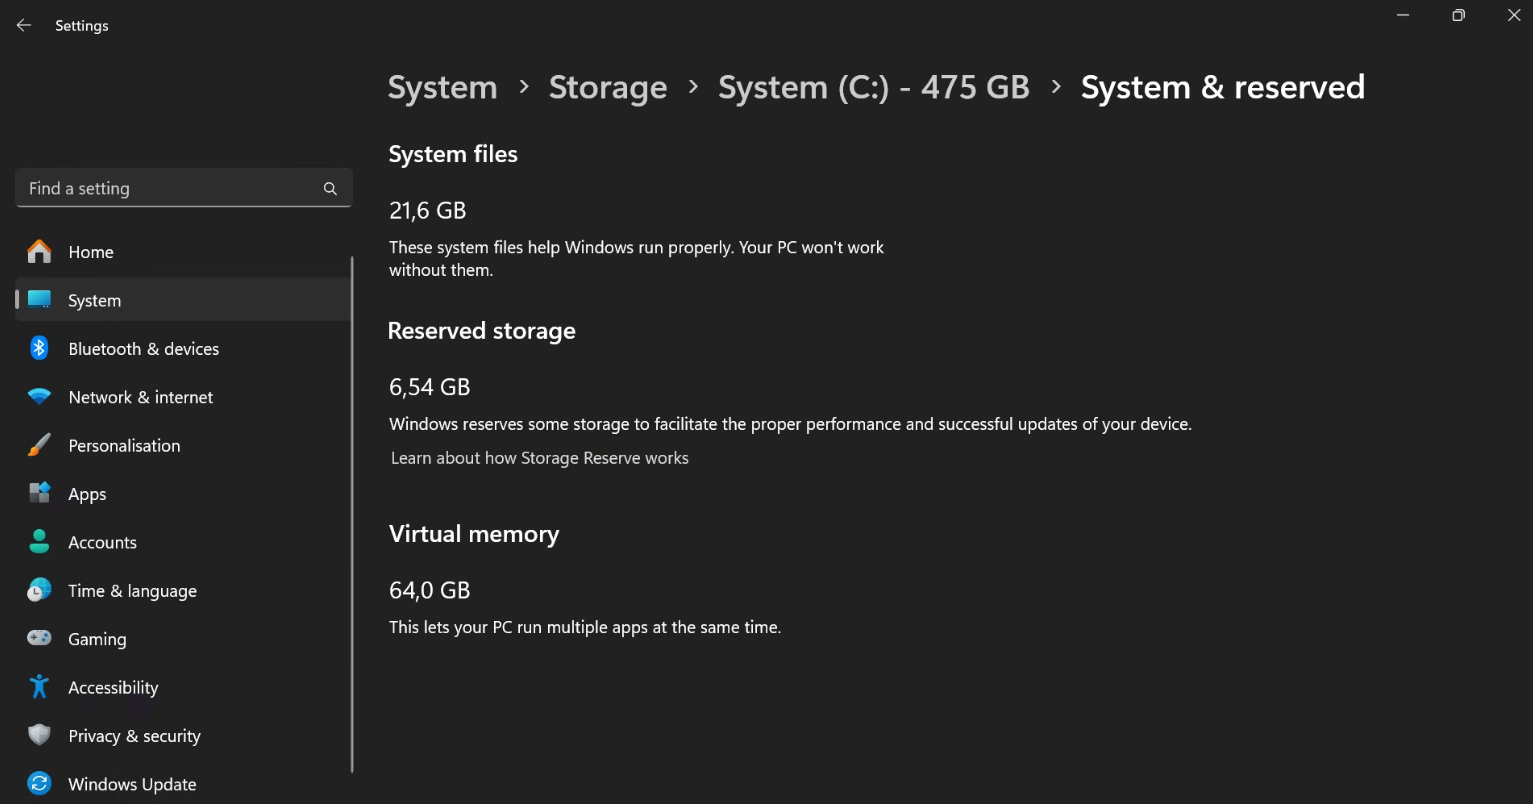This screenshot has height=804, width=1533.
Task: Open Windows Update sync icon
Action: click(x=39, y=783)
